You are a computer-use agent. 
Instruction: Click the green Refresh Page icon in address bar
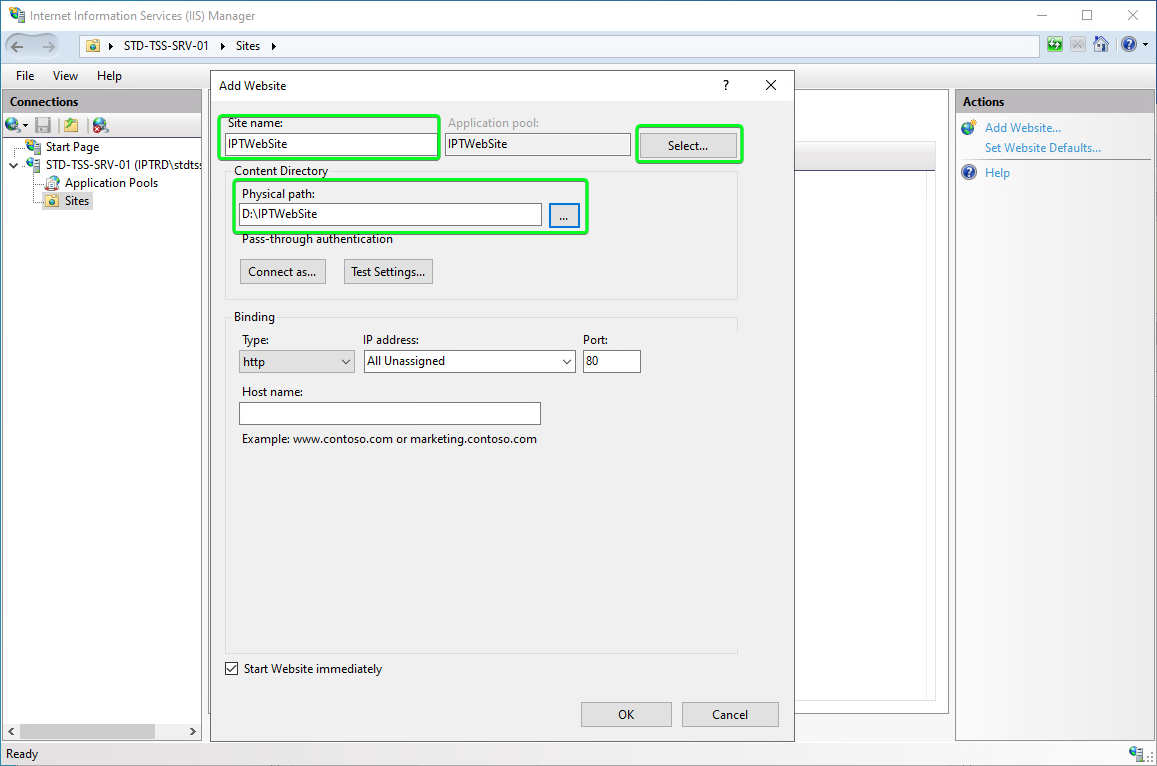tap(1054, 45)
